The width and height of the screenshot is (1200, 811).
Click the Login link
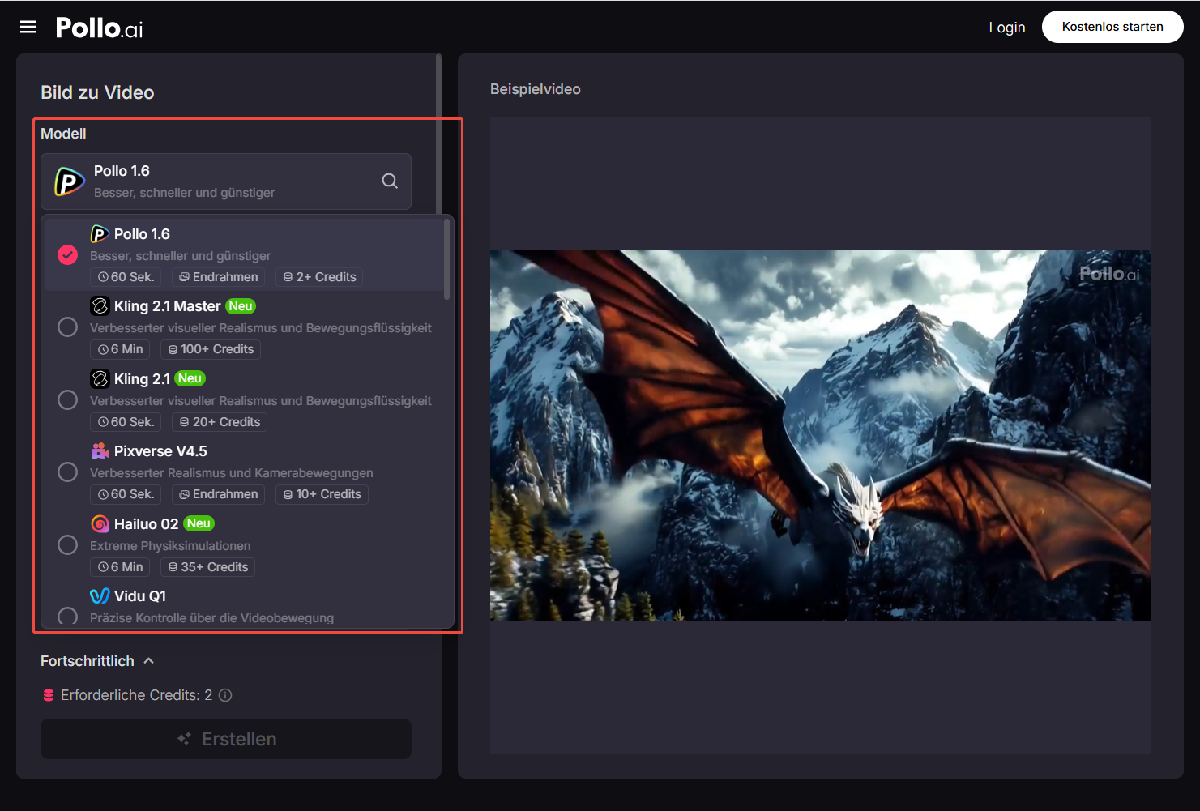(x=1007, y=27)
